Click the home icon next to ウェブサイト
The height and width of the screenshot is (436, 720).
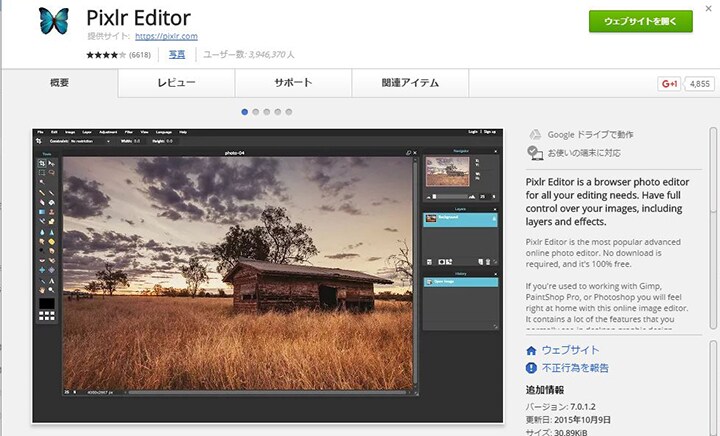pyautogui.click(x=531, y=351)
